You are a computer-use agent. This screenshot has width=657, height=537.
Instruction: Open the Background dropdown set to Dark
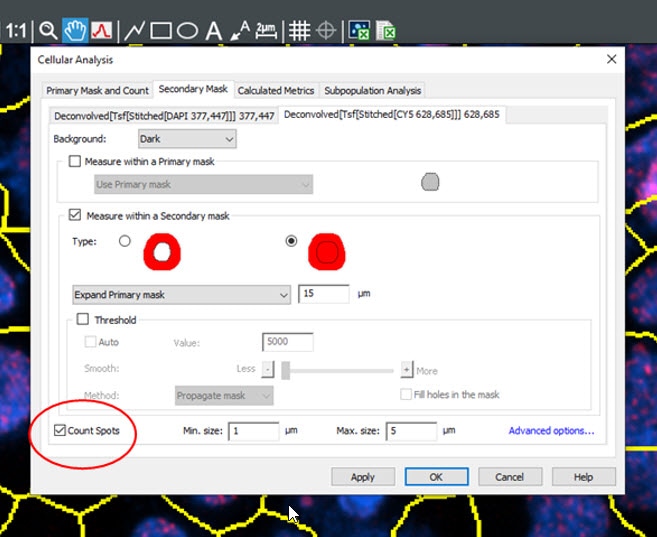click(186, 139)
